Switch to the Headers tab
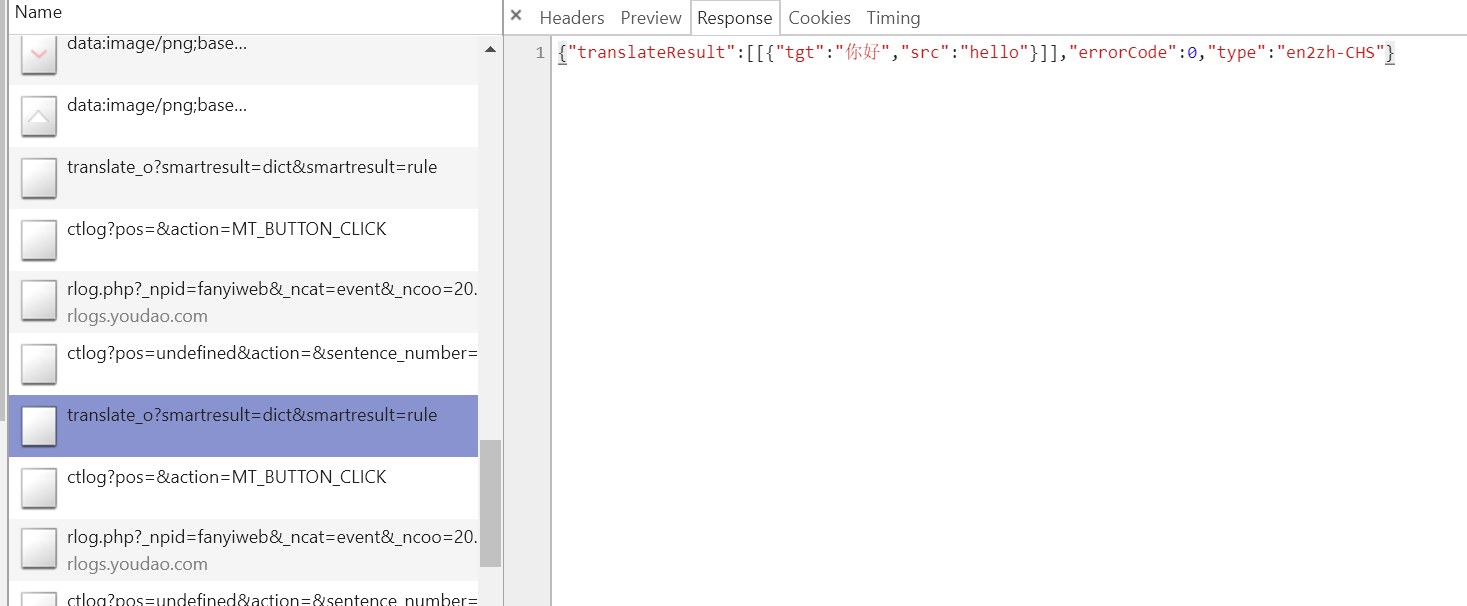Viewport: 1467px width, 606px height. (572, 18)
